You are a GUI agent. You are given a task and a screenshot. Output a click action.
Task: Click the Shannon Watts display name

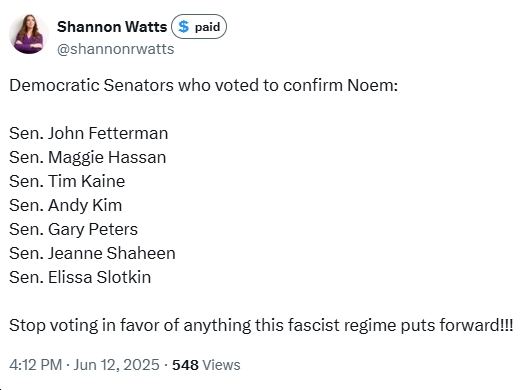(112, 27)
